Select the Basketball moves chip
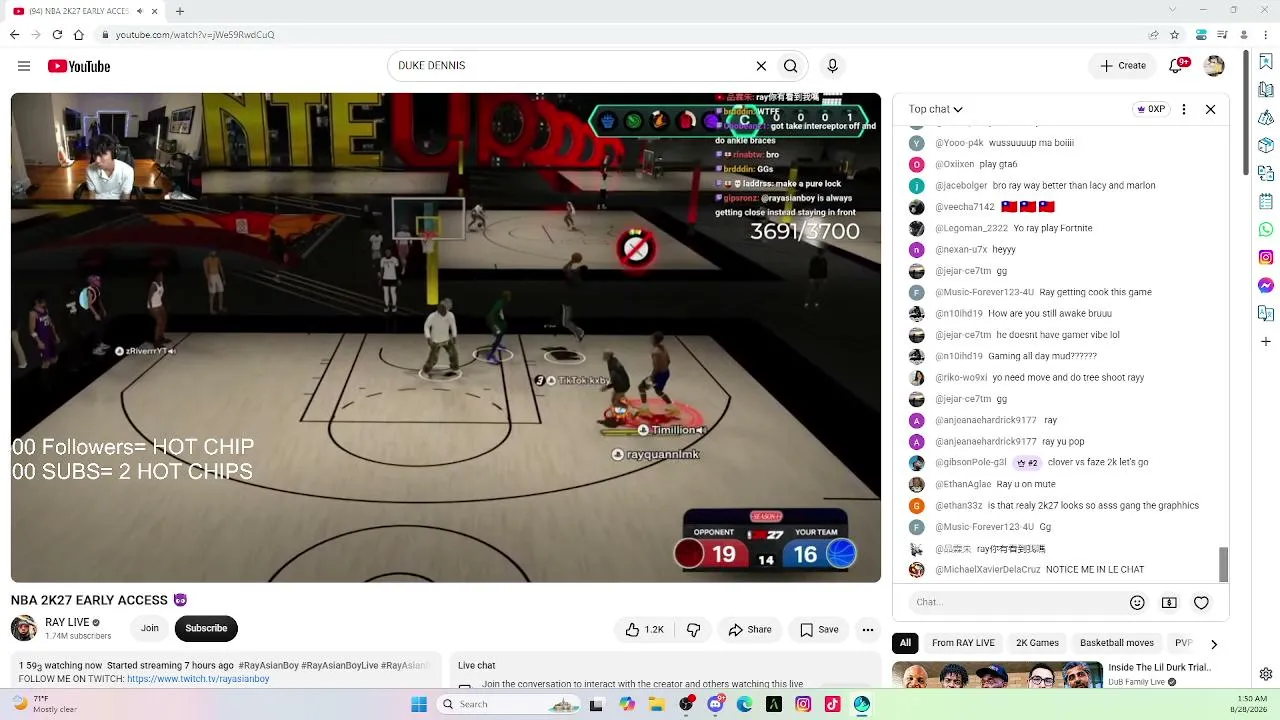 (1117, 643)
